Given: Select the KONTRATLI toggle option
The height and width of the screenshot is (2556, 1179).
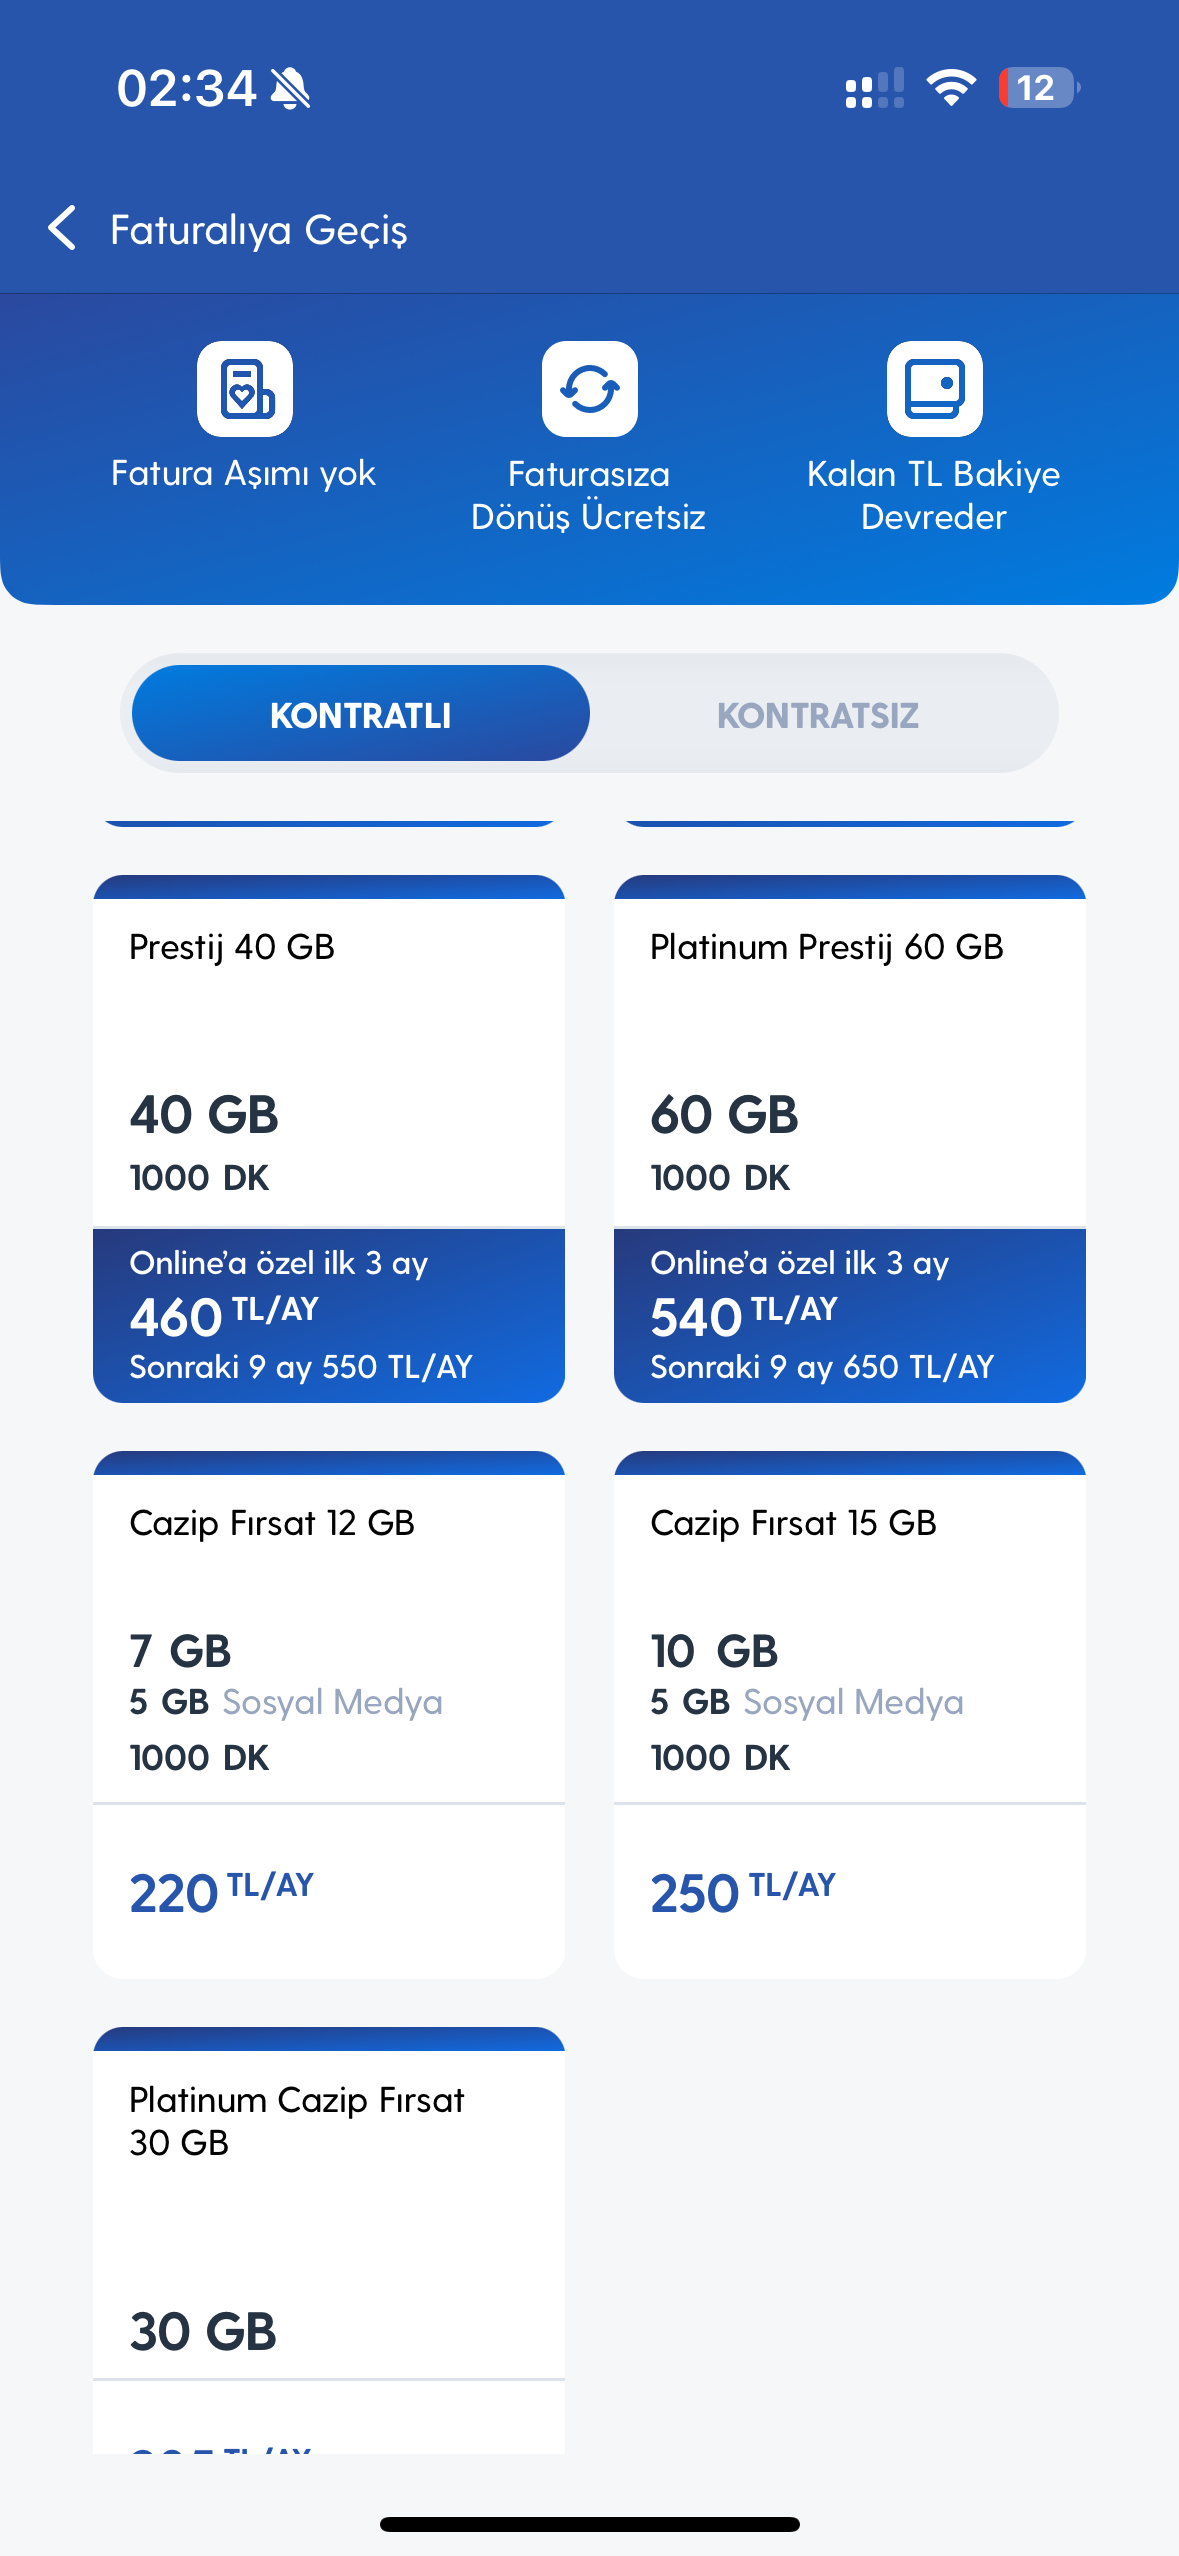Looking at the screenshot, I should point(361,713).
